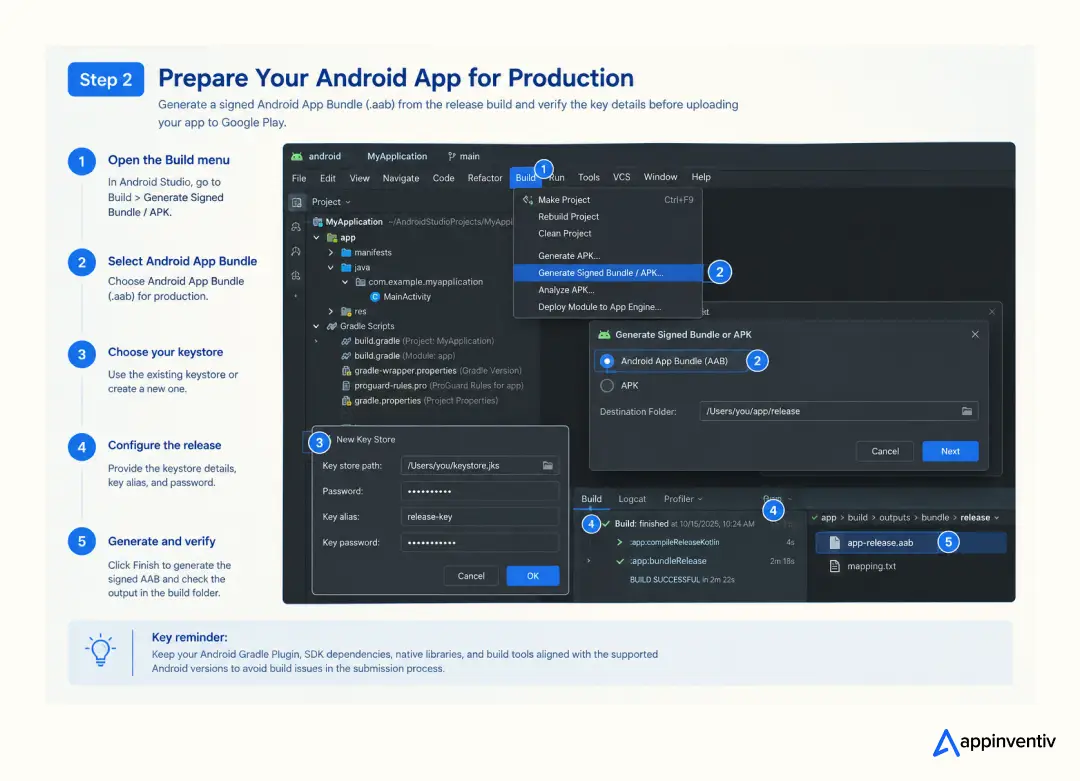1080x781 pixels.
Task: Click the java folder icon
Action: (x=346, y=267)
